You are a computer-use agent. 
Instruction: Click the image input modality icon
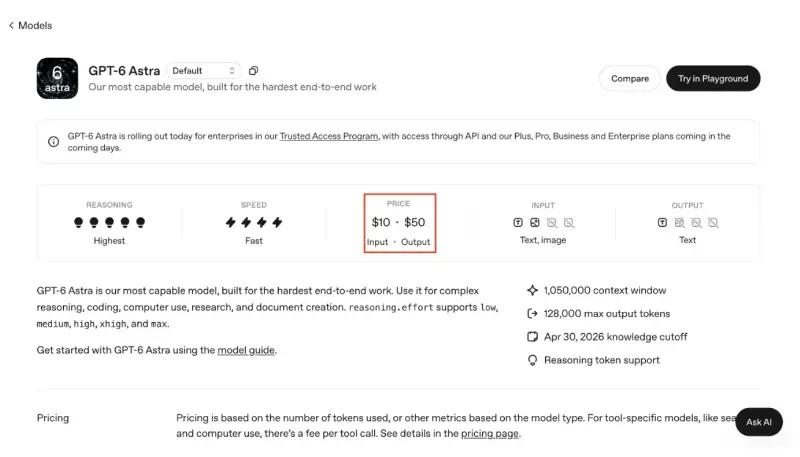[535, 222]
